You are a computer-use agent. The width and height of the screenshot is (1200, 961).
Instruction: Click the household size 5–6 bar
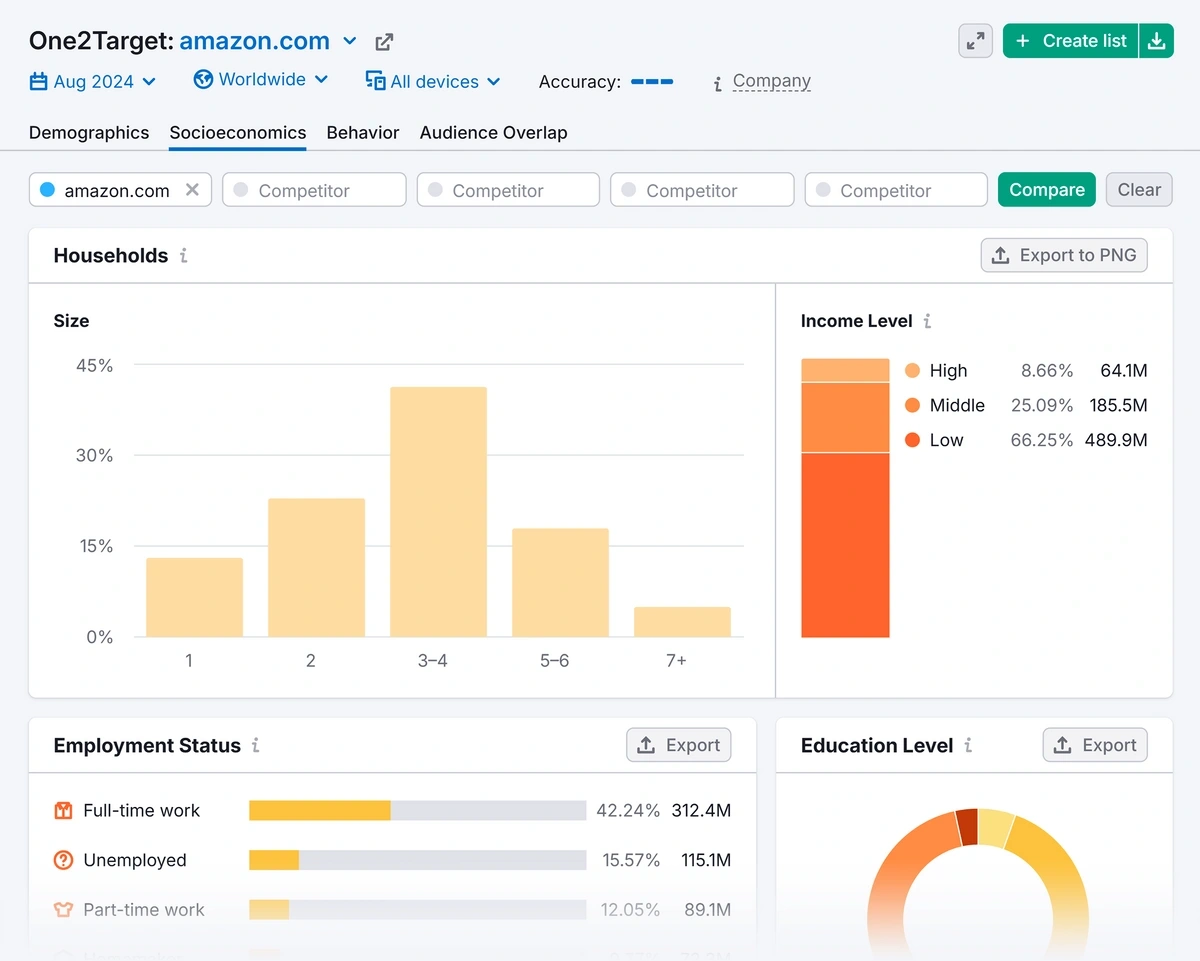tap(560, 583)
